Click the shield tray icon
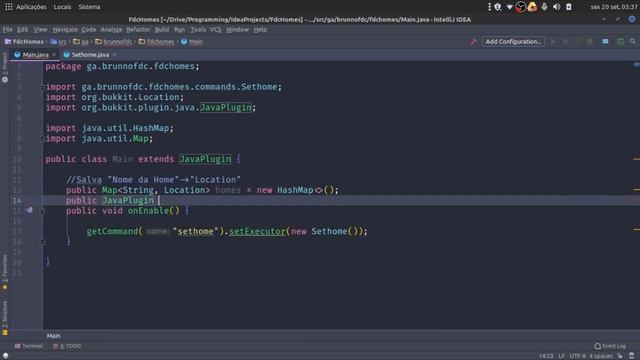This screenshot has height=360, width=640. tap(498, 7)
